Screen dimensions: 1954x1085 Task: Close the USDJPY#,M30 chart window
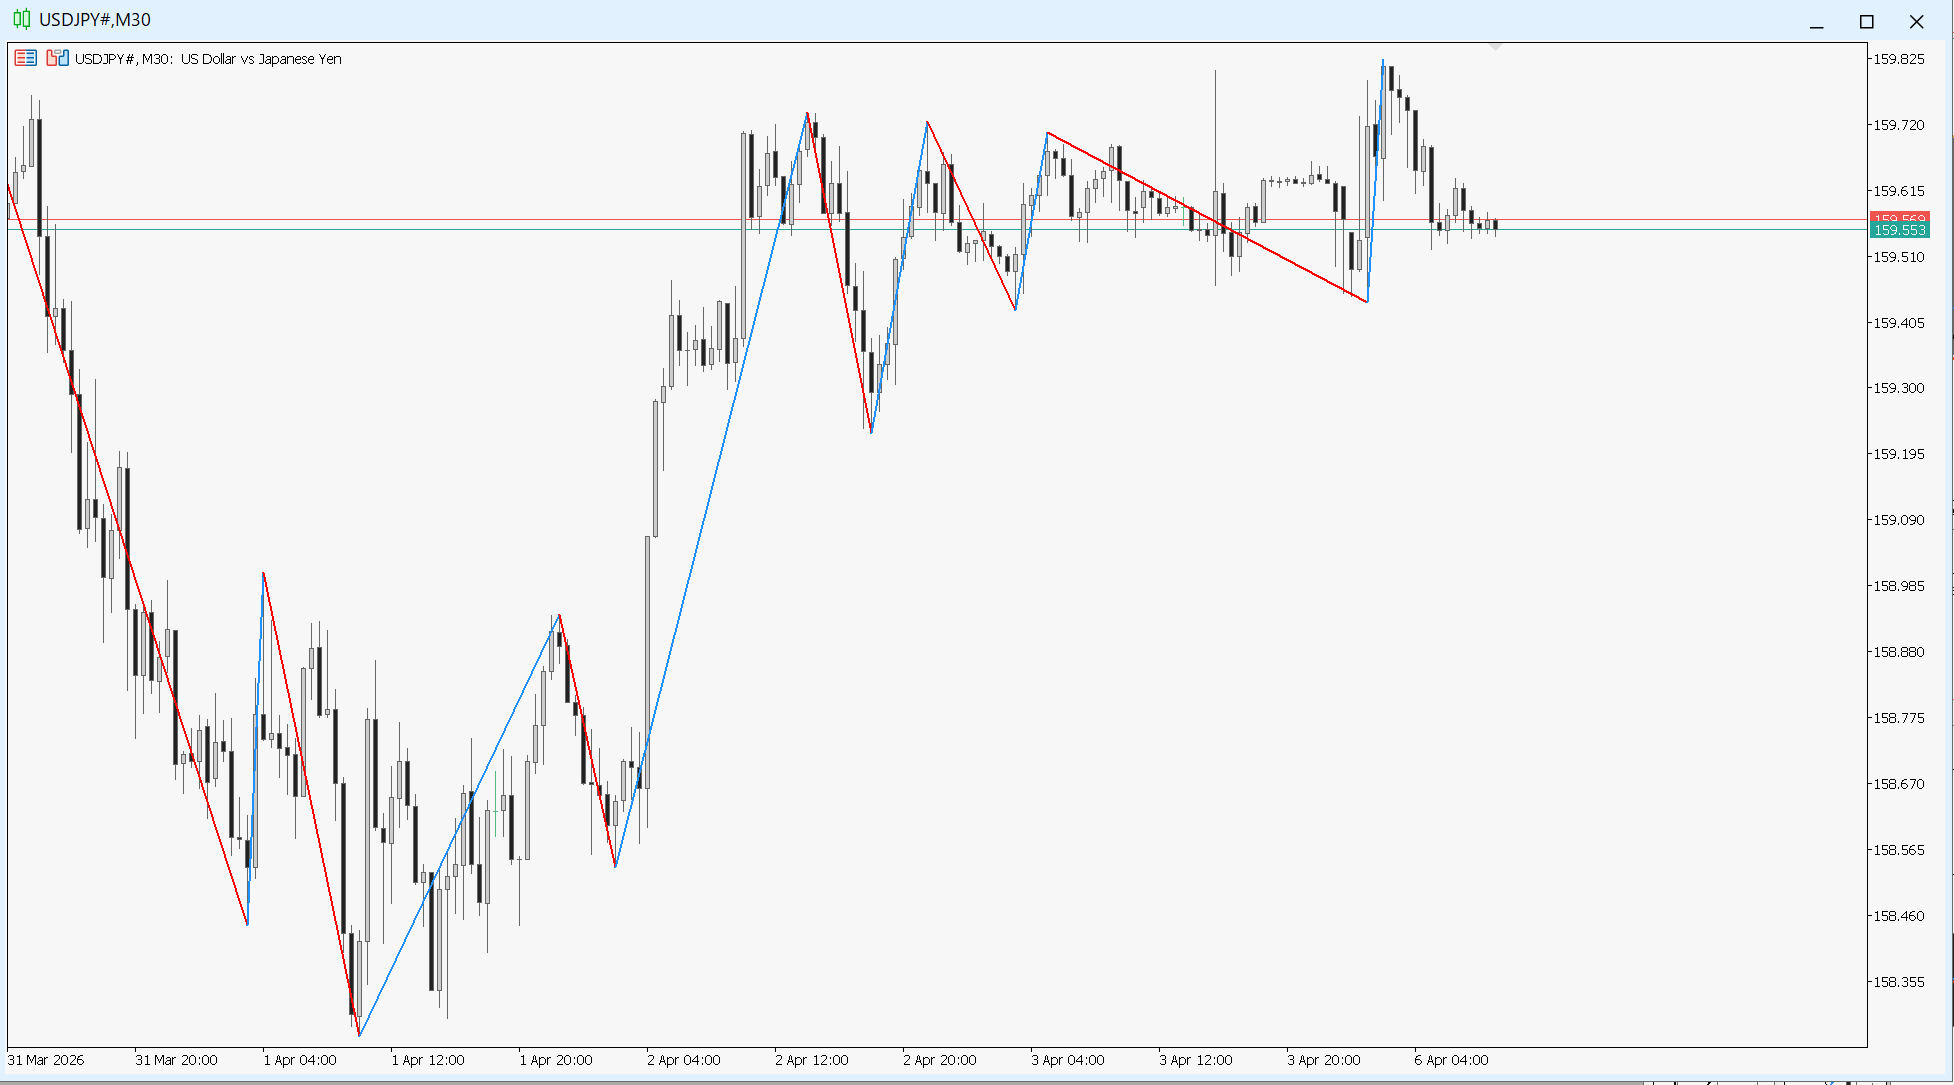[x=1916, y=22]
